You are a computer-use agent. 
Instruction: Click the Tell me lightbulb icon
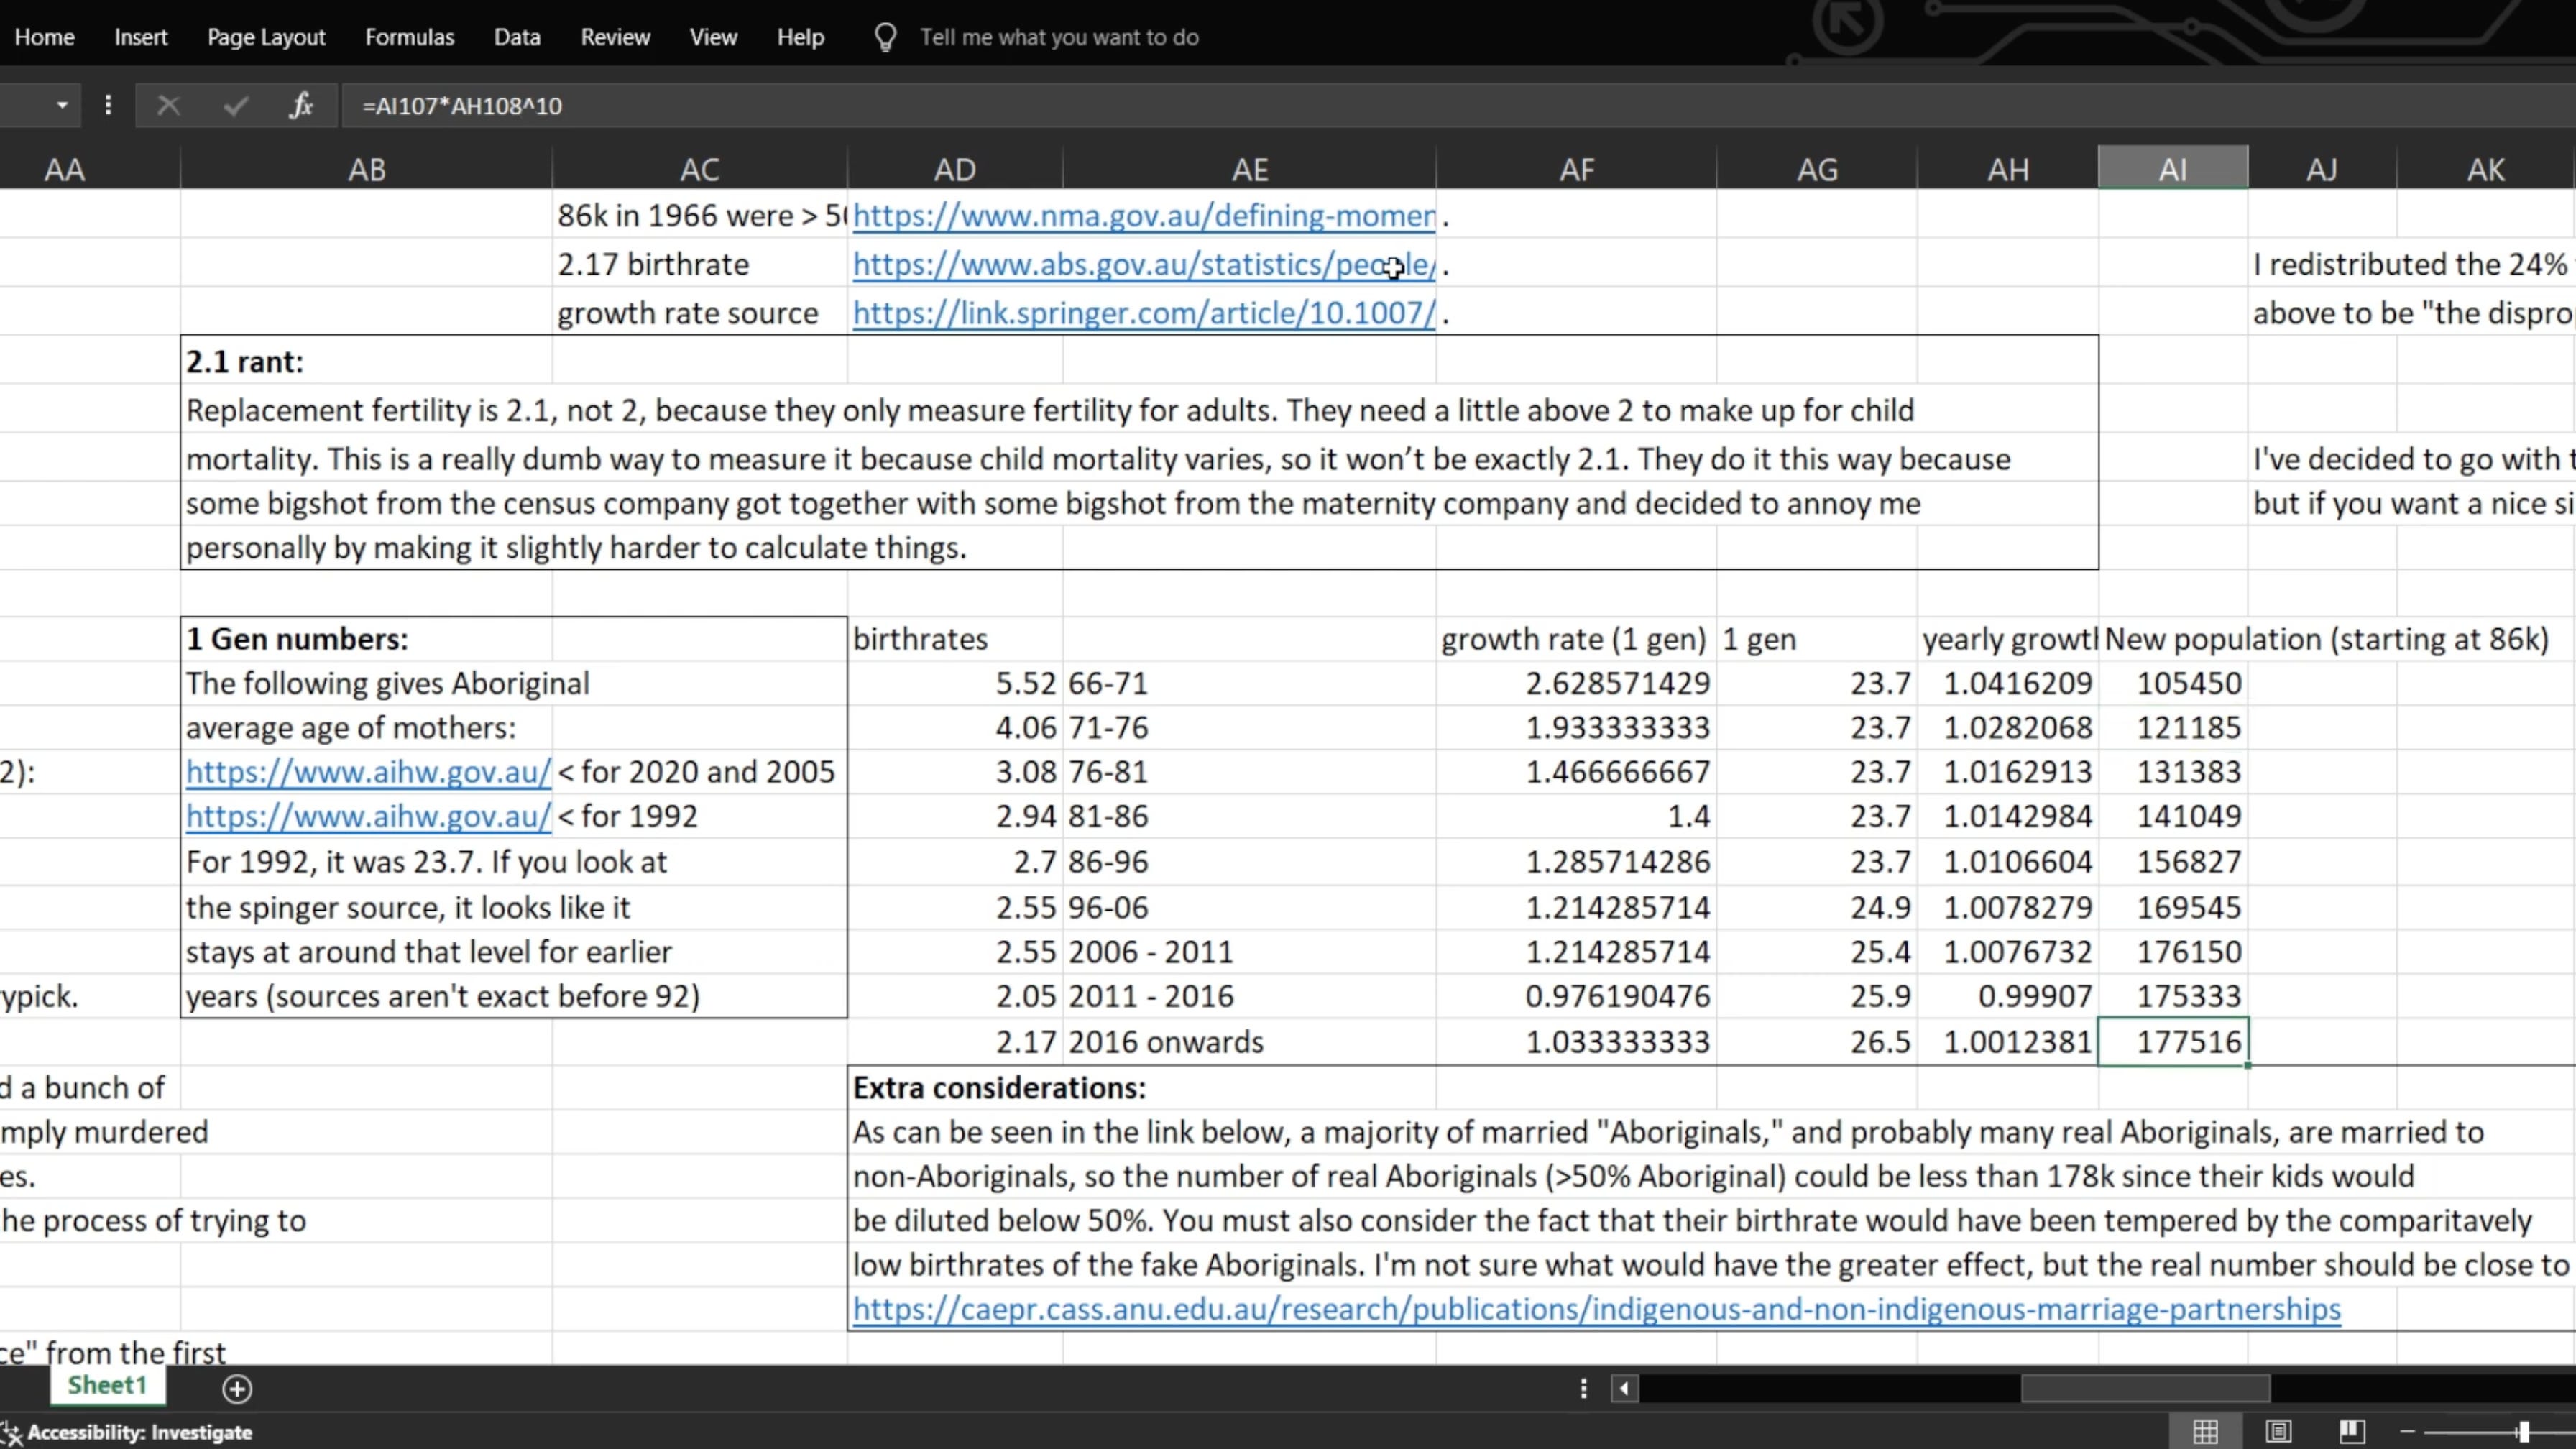click(885, 38)
